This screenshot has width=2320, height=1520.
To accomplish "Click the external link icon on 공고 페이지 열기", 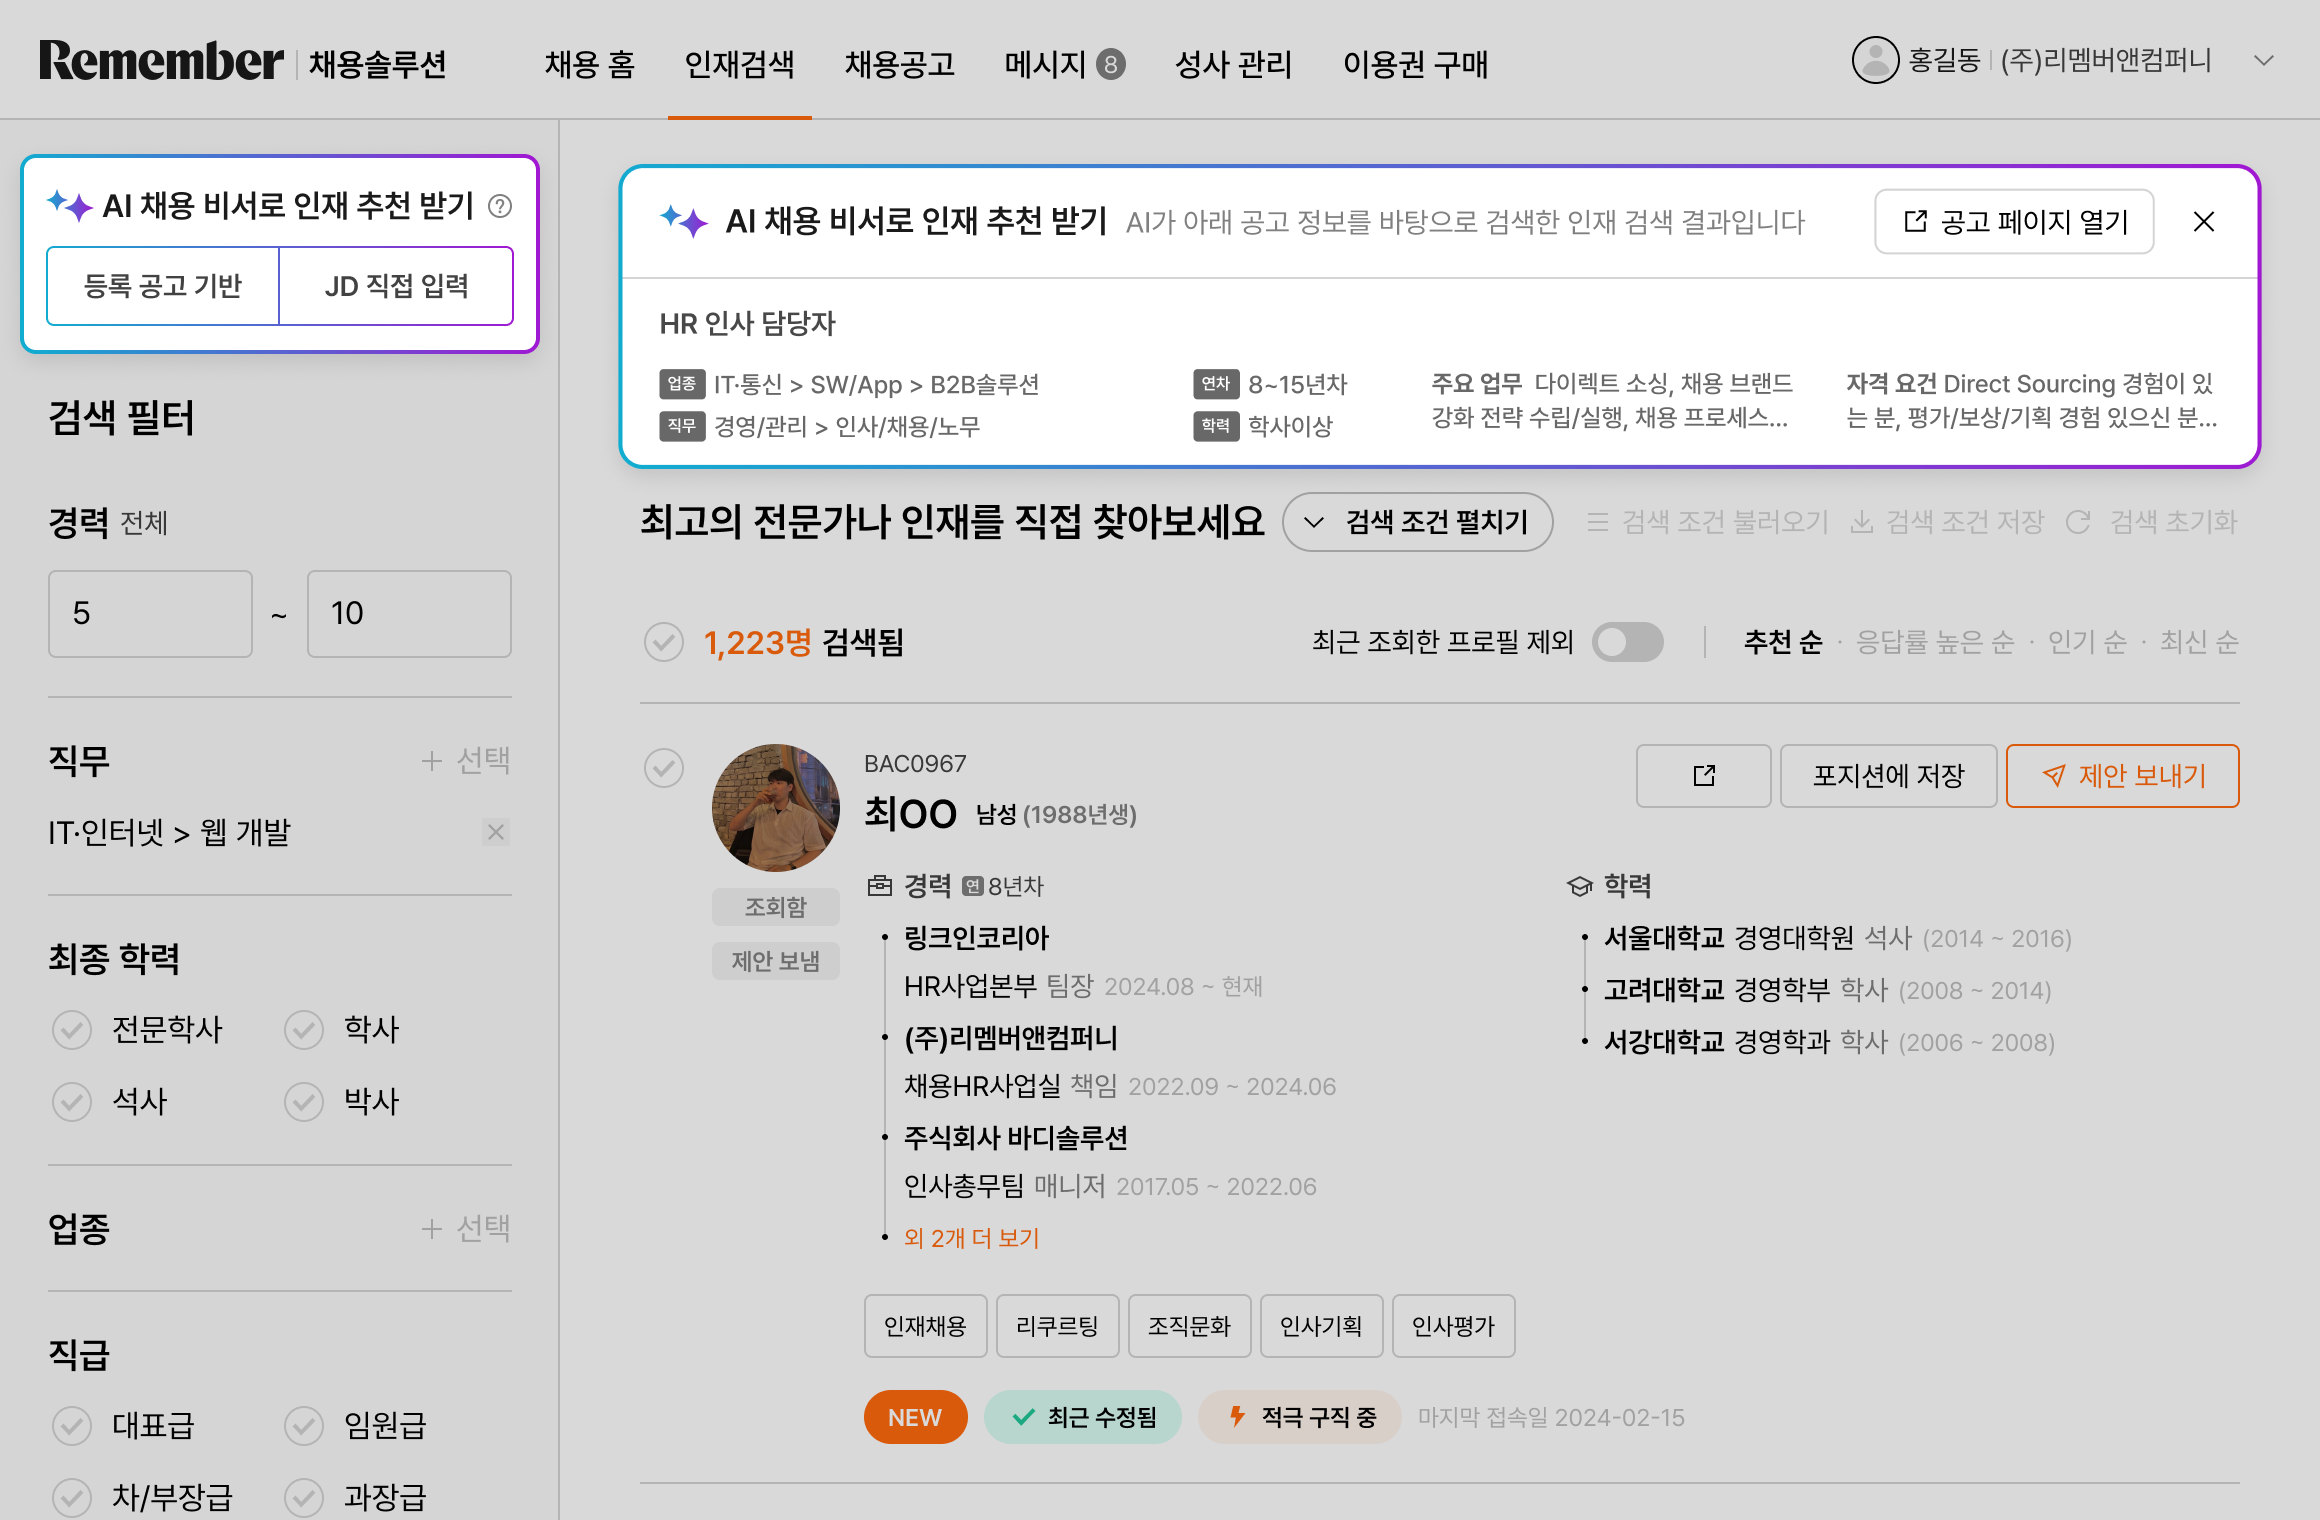I will 1916,221.
